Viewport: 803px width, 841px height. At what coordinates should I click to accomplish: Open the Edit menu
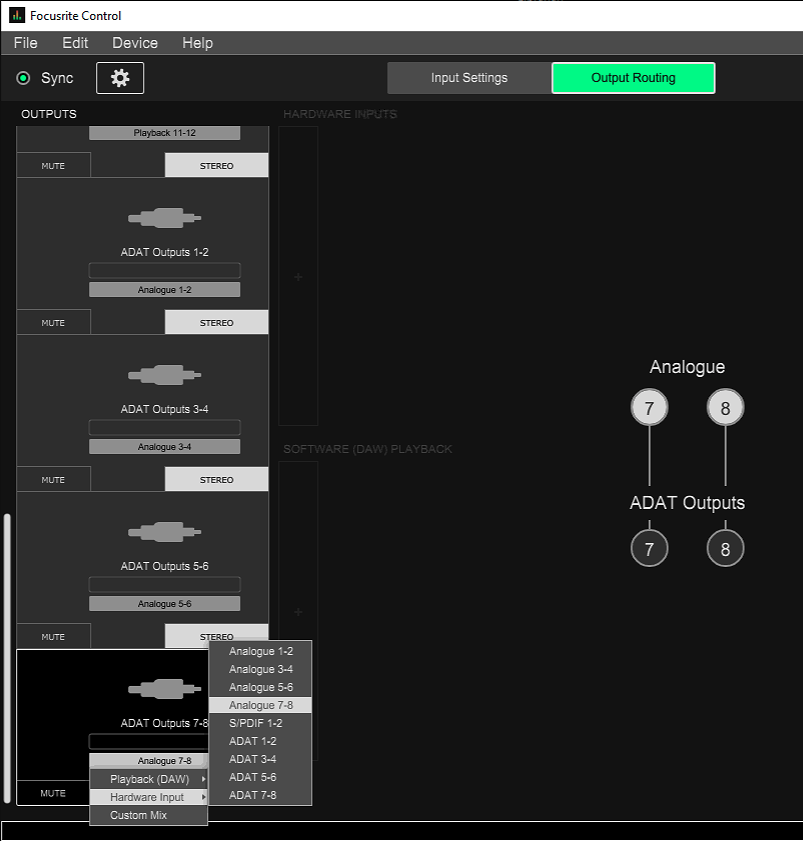pyautogui.click(x=75, y=43)
